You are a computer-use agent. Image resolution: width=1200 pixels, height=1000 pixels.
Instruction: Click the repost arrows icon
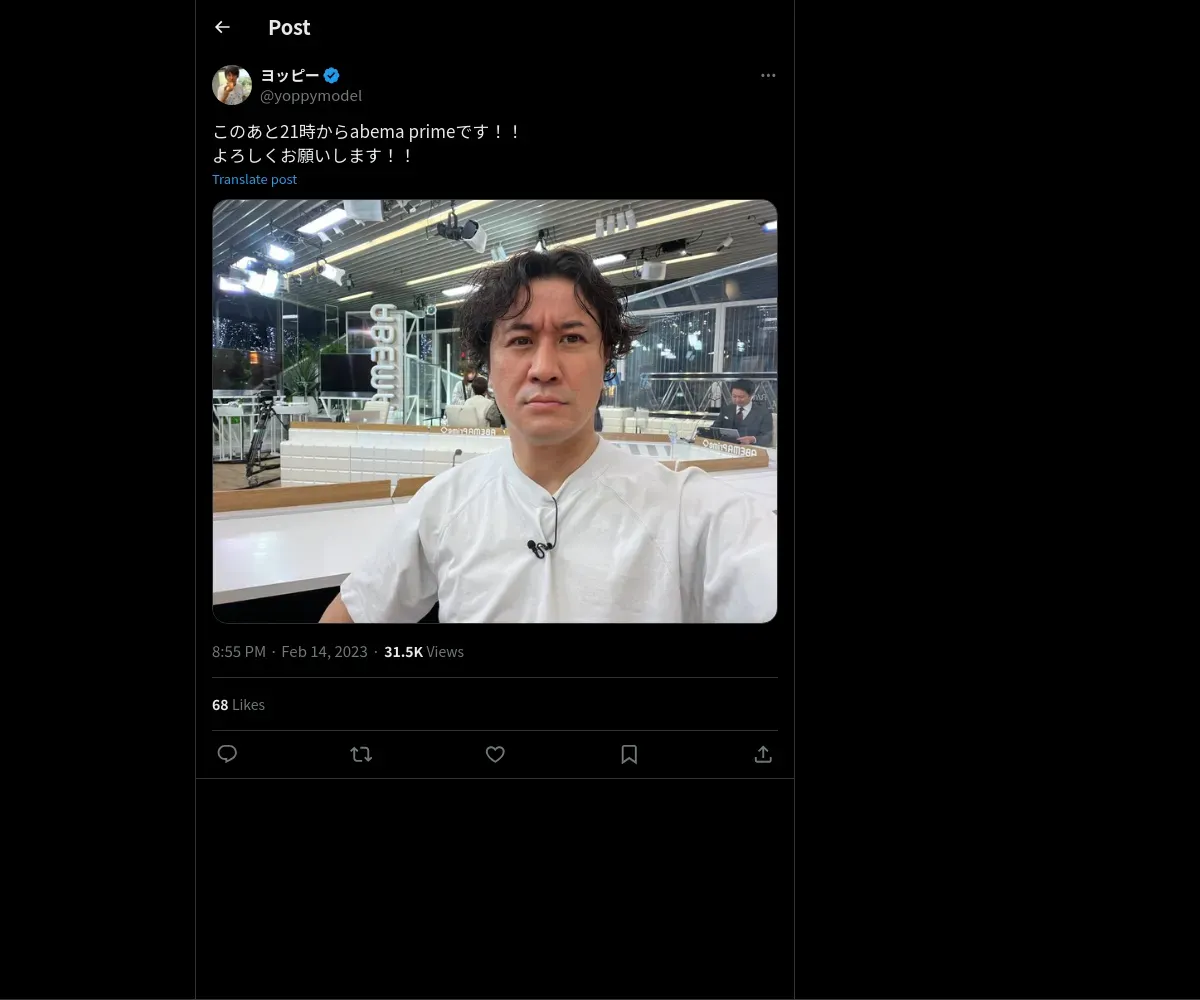361,754
